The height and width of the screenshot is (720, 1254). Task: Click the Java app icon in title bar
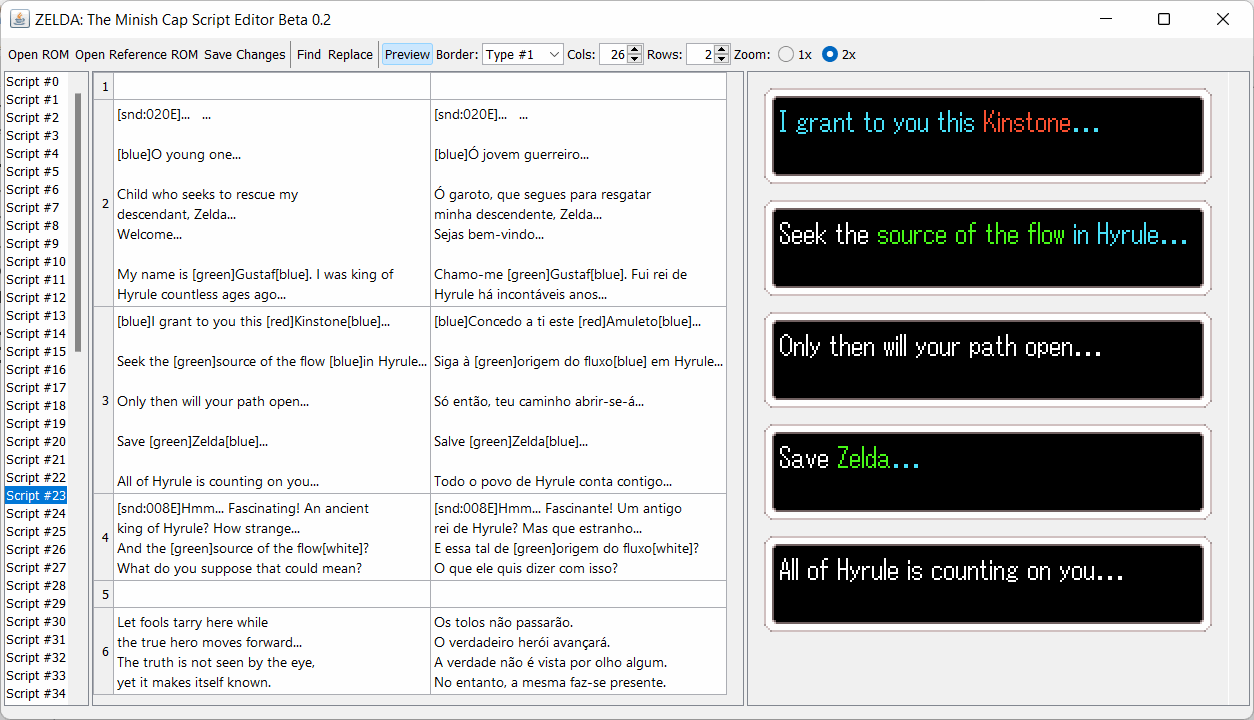point(19,19)
